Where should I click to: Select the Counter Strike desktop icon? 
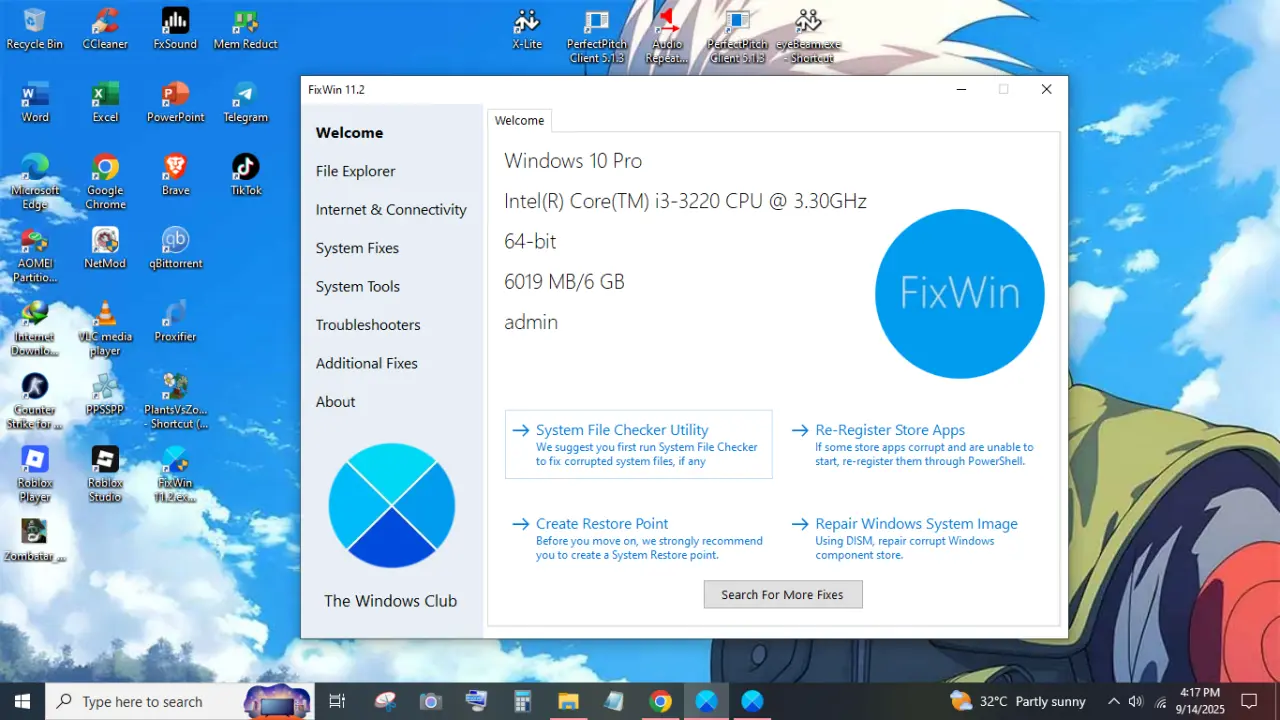click(35, 401)
